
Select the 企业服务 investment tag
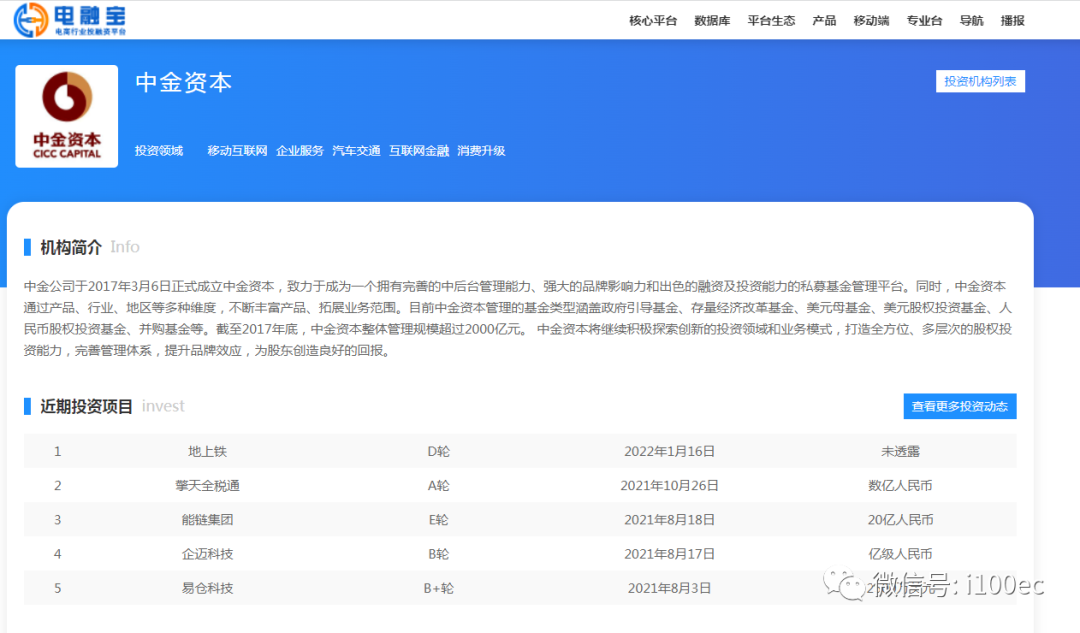300,151
